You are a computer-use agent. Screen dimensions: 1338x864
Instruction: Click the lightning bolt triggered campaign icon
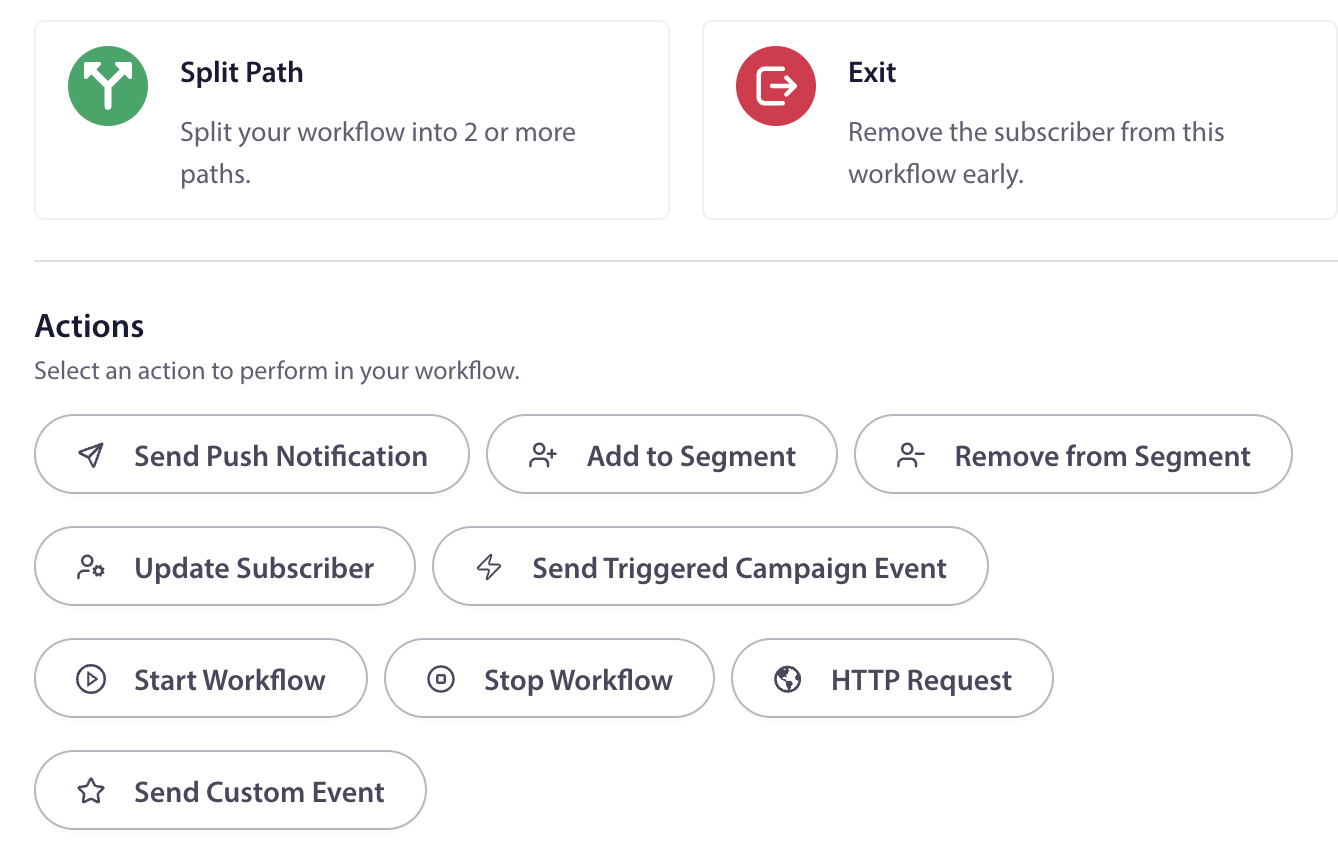click(x=489, y=568)
